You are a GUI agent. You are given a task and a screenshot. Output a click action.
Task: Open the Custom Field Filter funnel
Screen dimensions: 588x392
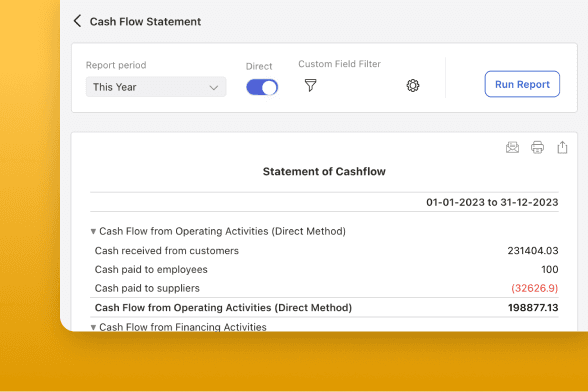[x=310, y=85]
